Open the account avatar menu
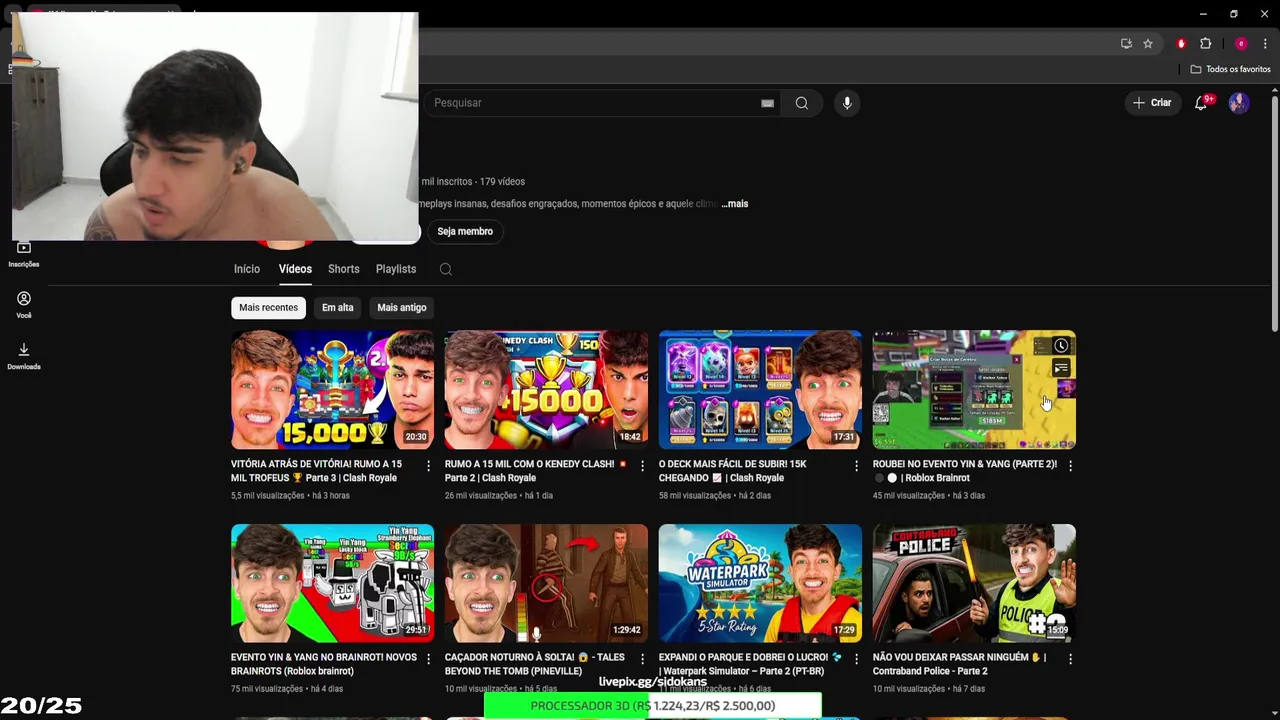Image resolution: width=1280 pixels, height=720 pixels. [1239, 103]
